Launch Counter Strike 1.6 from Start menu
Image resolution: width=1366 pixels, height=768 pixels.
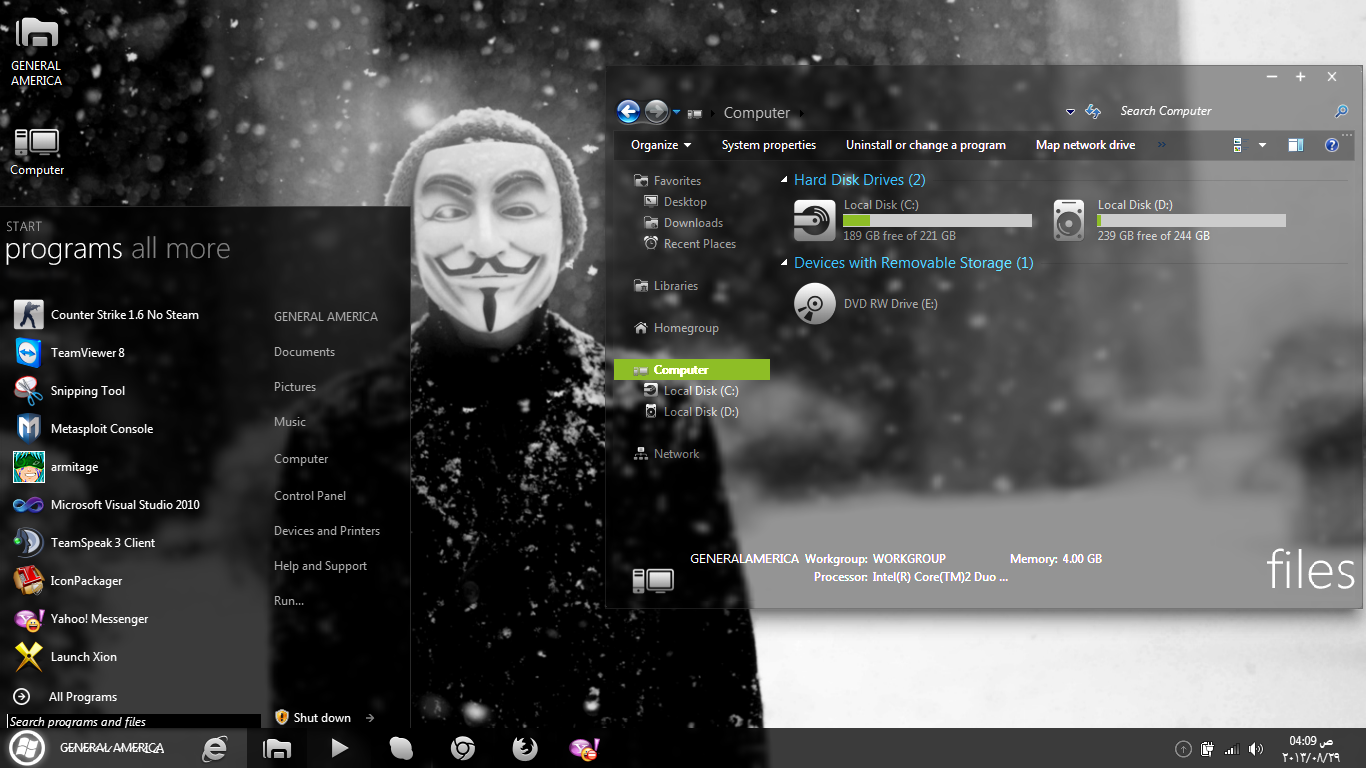pos(124,315)
